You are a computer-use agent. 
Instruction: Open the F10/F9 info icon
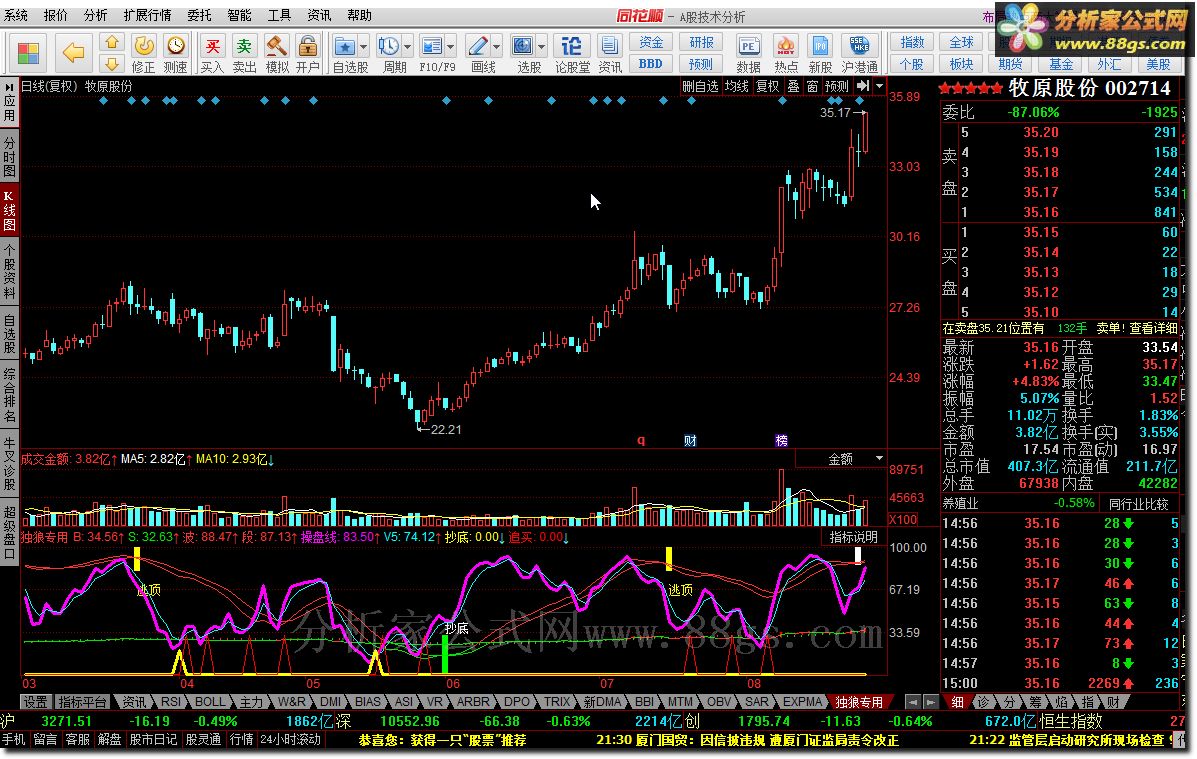[432, 47]
